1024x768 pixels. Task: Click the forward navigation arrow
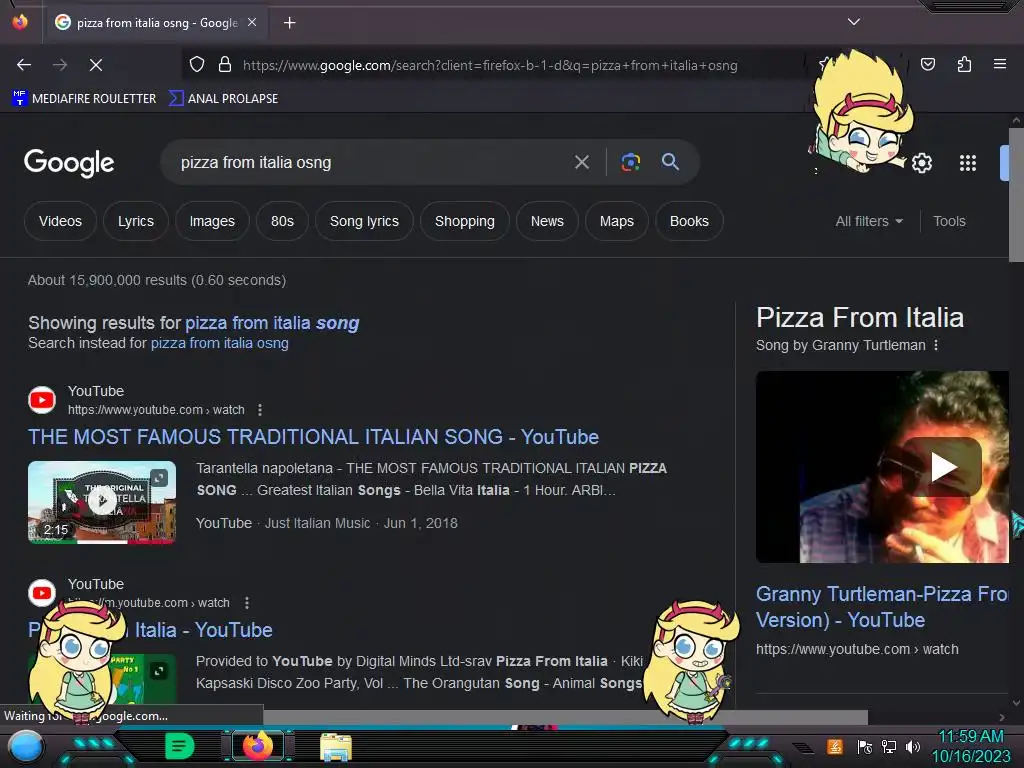[60, 65]
